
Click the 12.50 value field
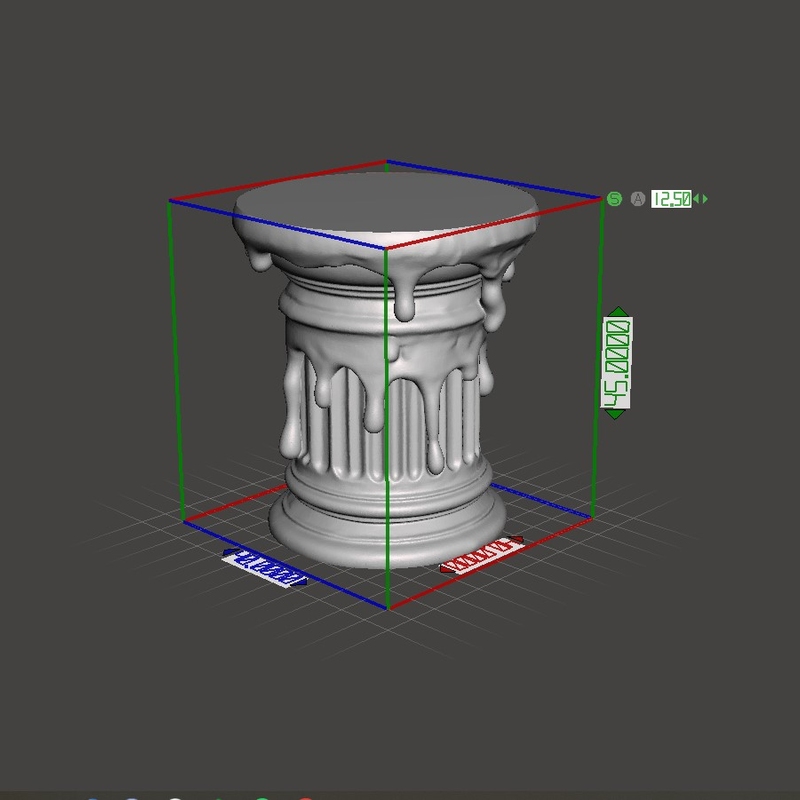pos(670,199)
